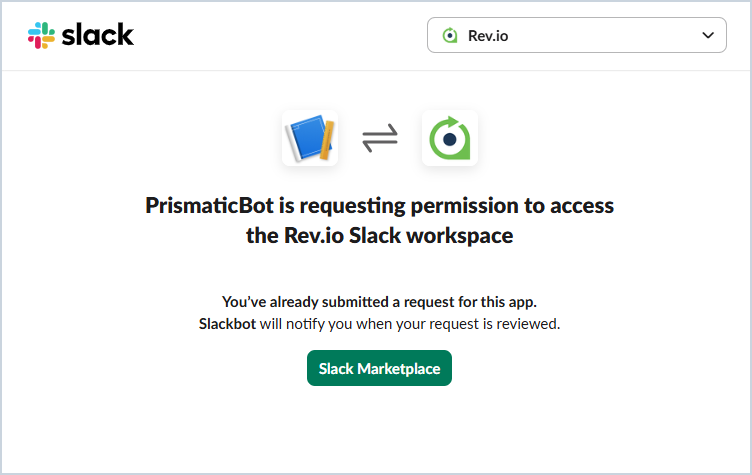The image size is (752, 475).
Task: Click the bold Slackbot name
Action: tap(227, 324)
